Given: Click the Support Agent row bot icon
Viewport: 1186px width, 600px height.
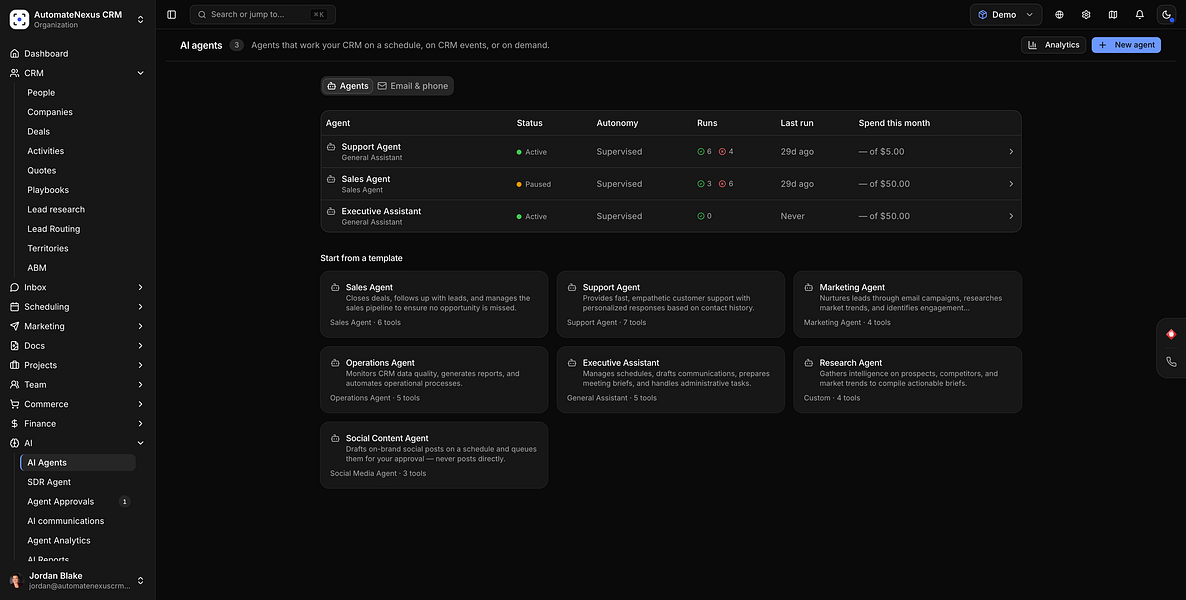Looking at the screenshot, I should tap(331, 147).
